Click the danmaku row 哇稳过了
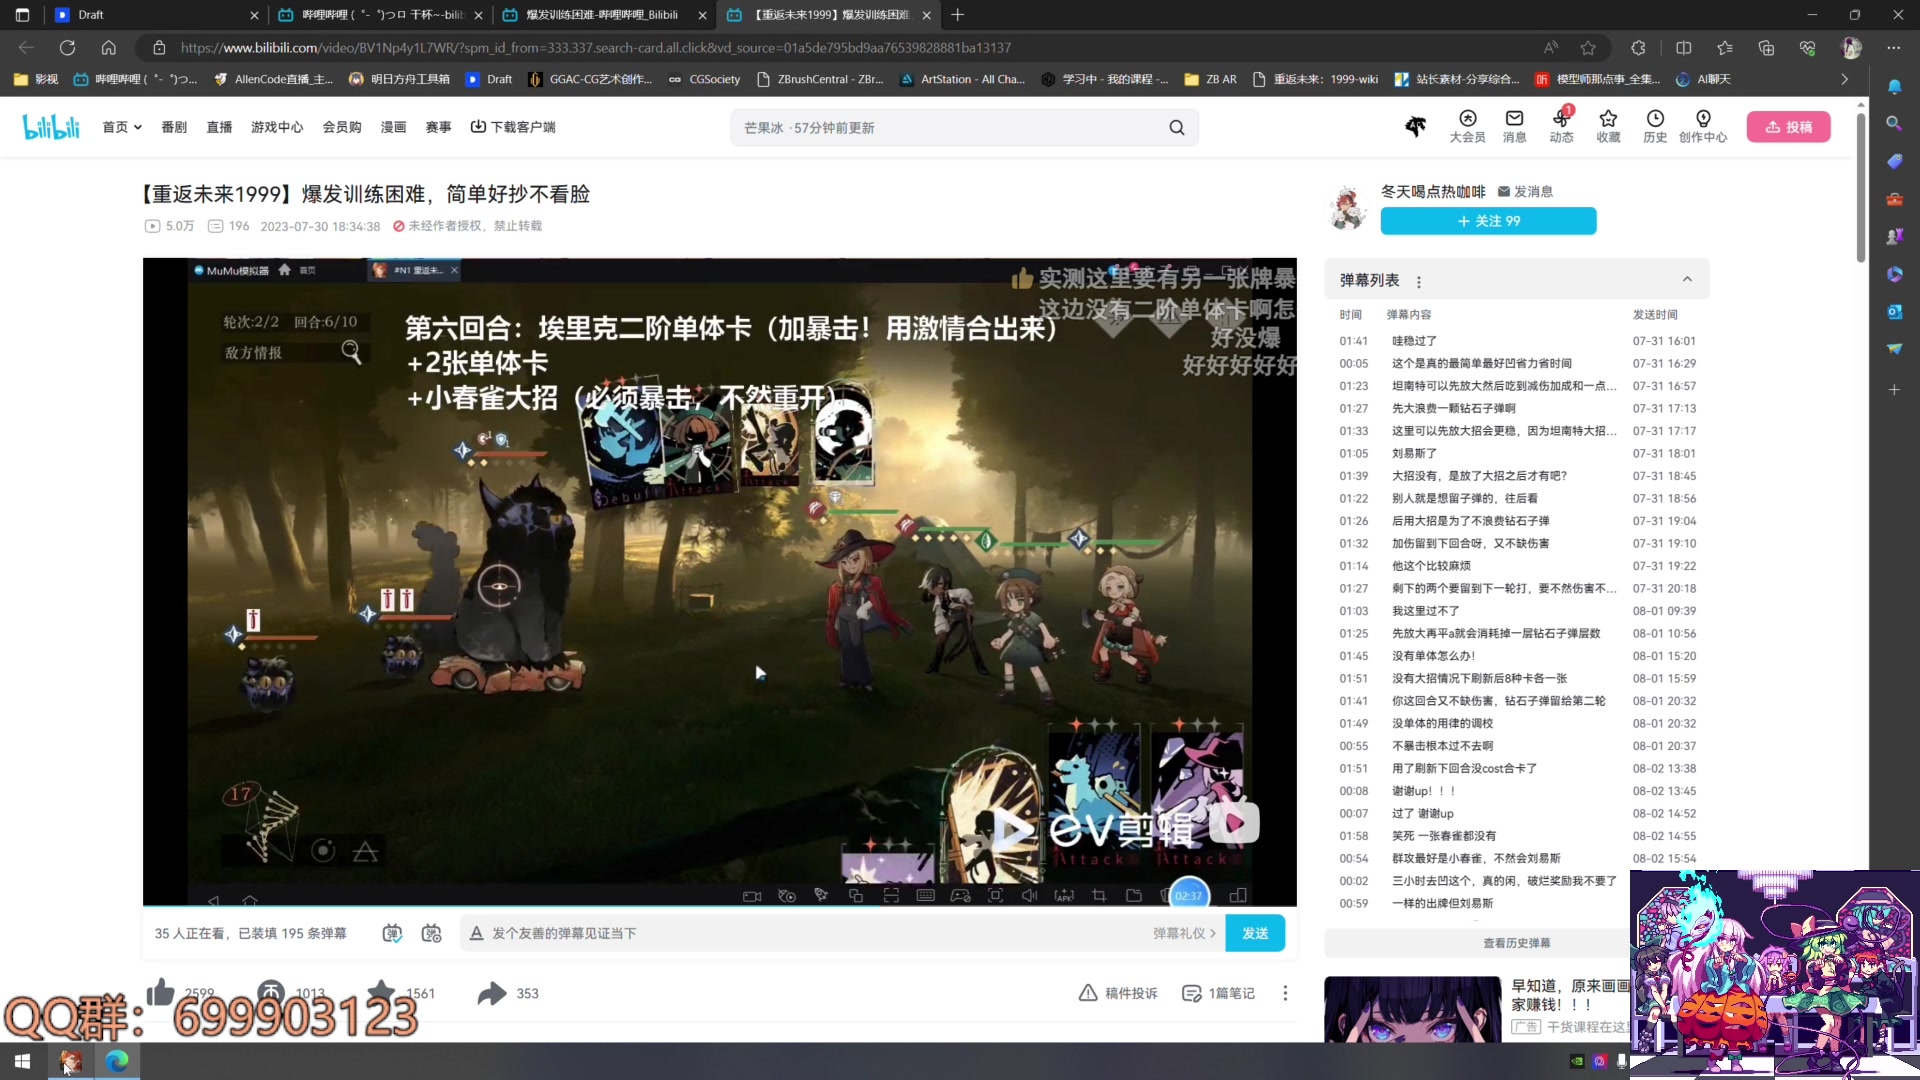Screen dimensions: 1920x1080 1517,341
